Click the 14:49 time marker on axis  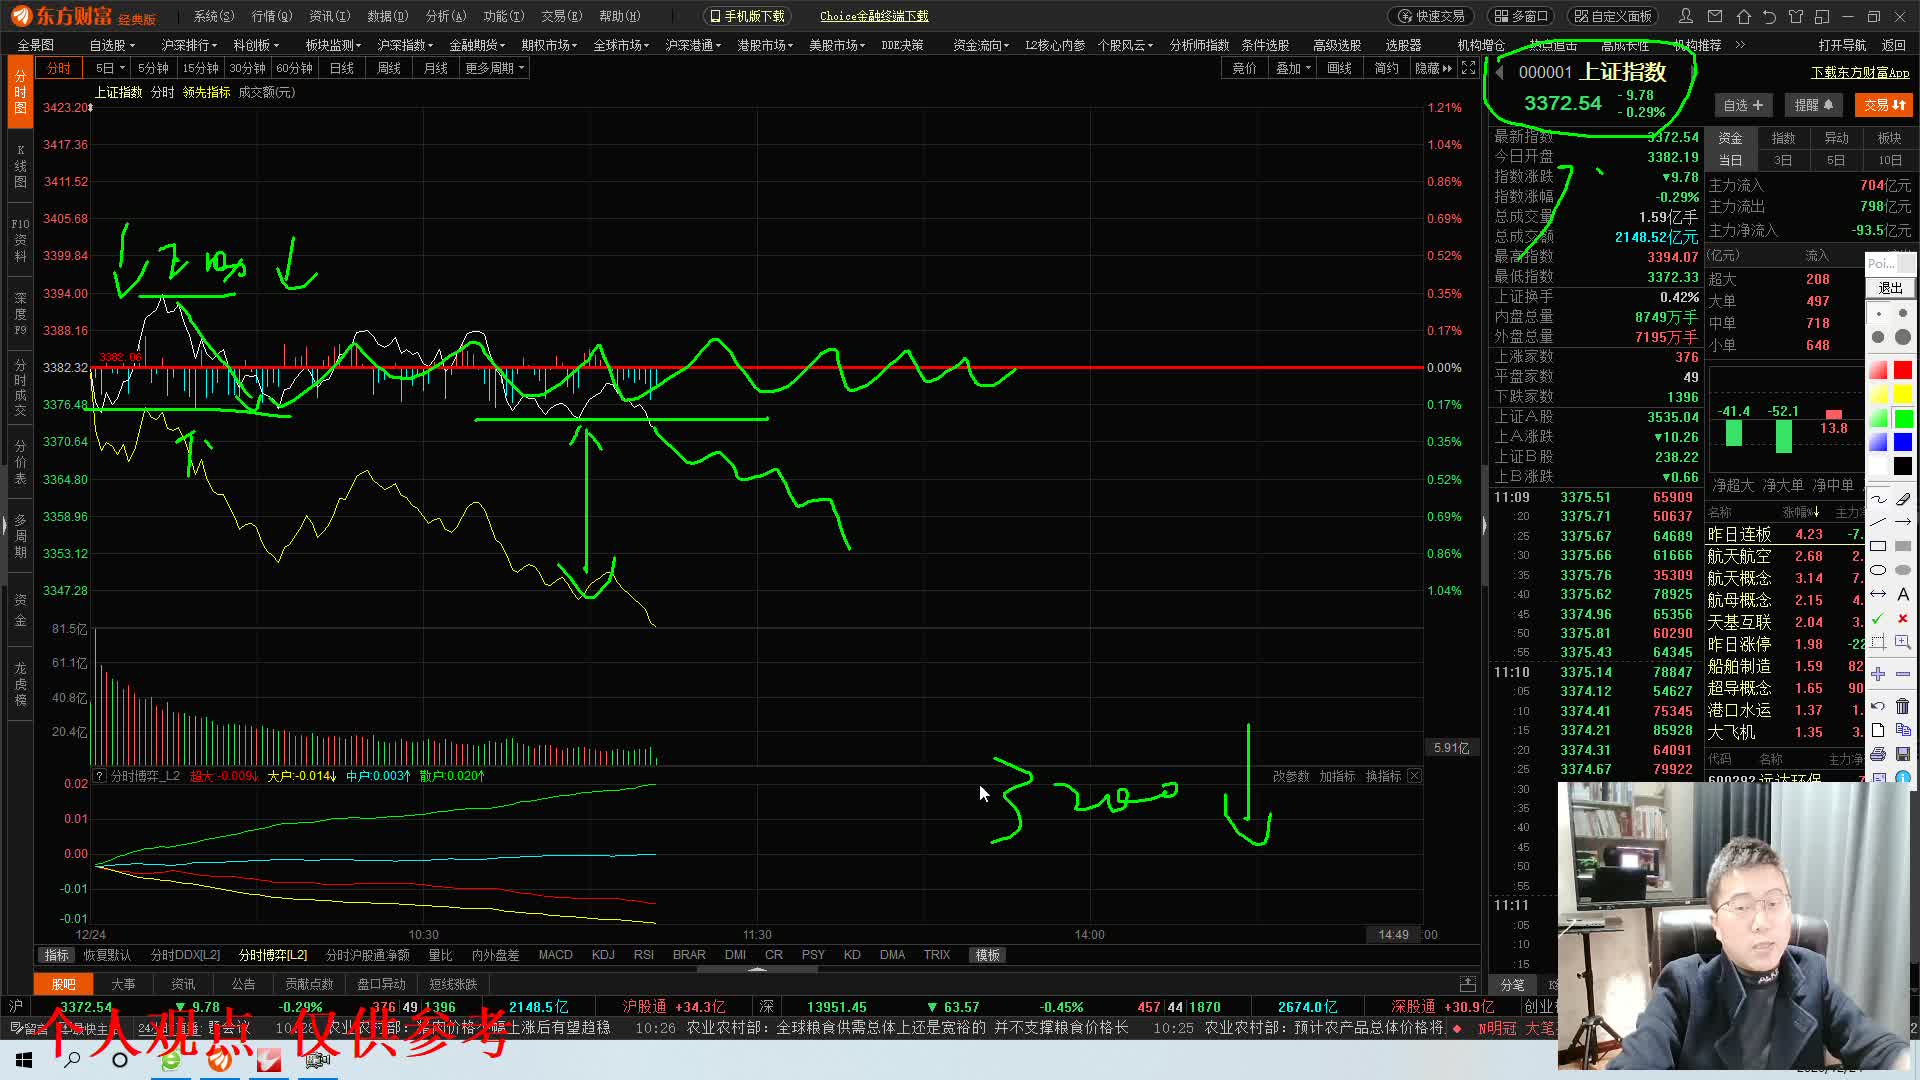click(1393, 935)
